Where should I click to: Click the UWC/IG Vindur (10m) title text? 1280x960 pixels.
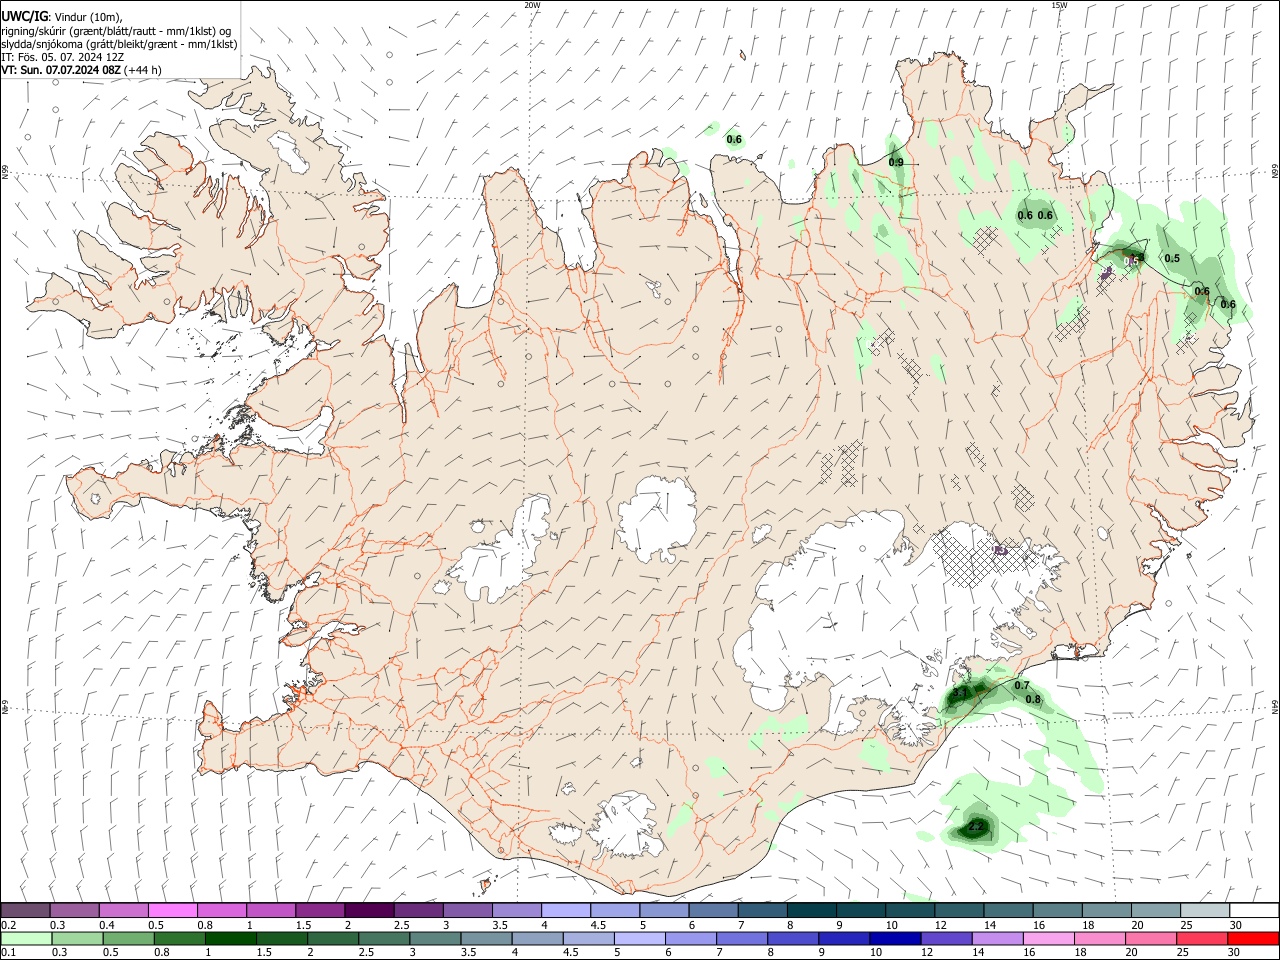click(x=61, y=16)
